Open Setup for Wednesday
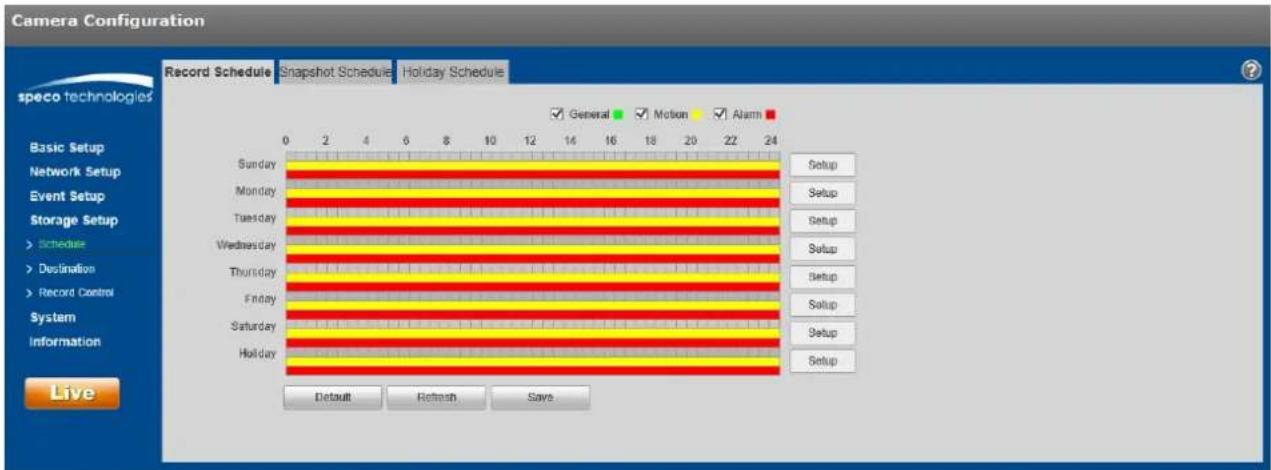The image size is (1271, 470). point(822,249)
